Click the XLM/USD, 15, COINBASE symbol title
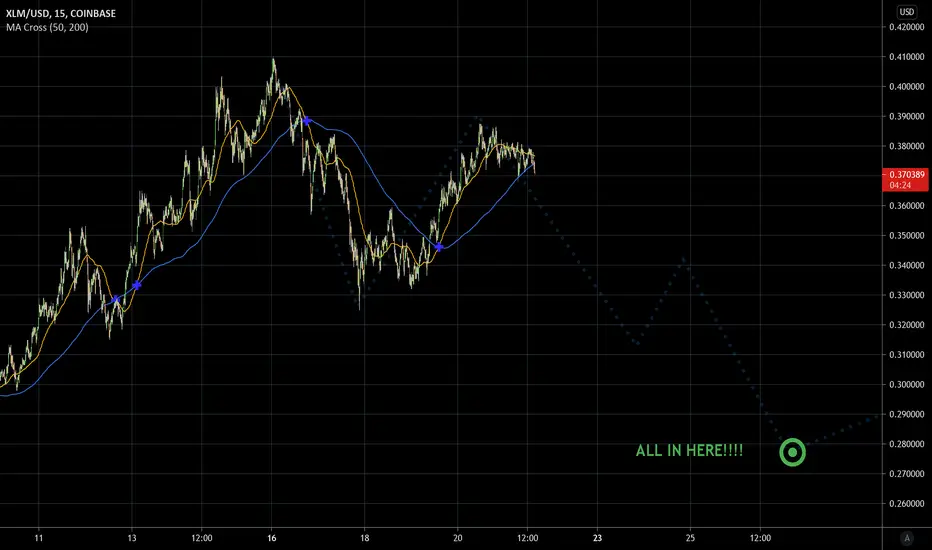Viewport: 932px width, 550px height. (x=61, y=13)
